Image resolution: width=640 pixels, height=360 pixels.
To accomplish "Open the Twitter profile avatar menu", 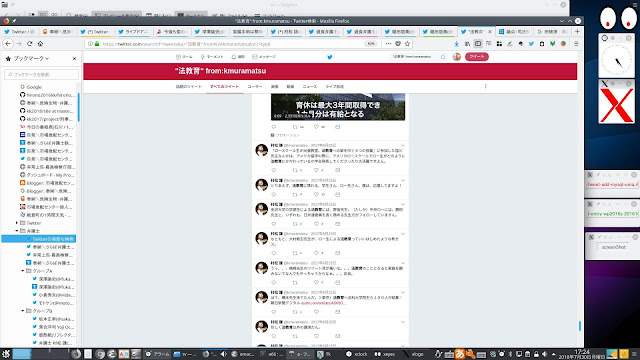I will [457, 57].
